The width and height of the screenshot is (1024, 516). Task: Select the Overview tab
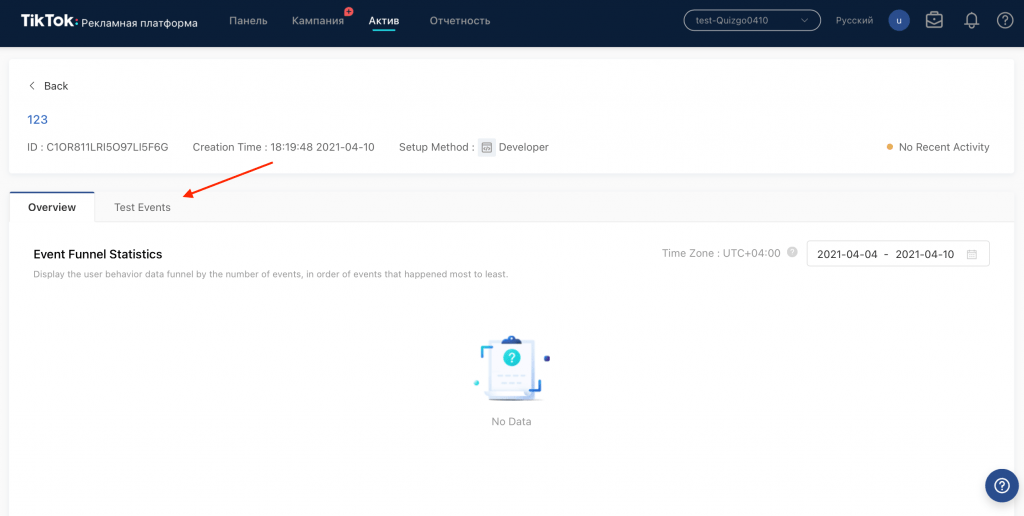click(x=52, y=207)
